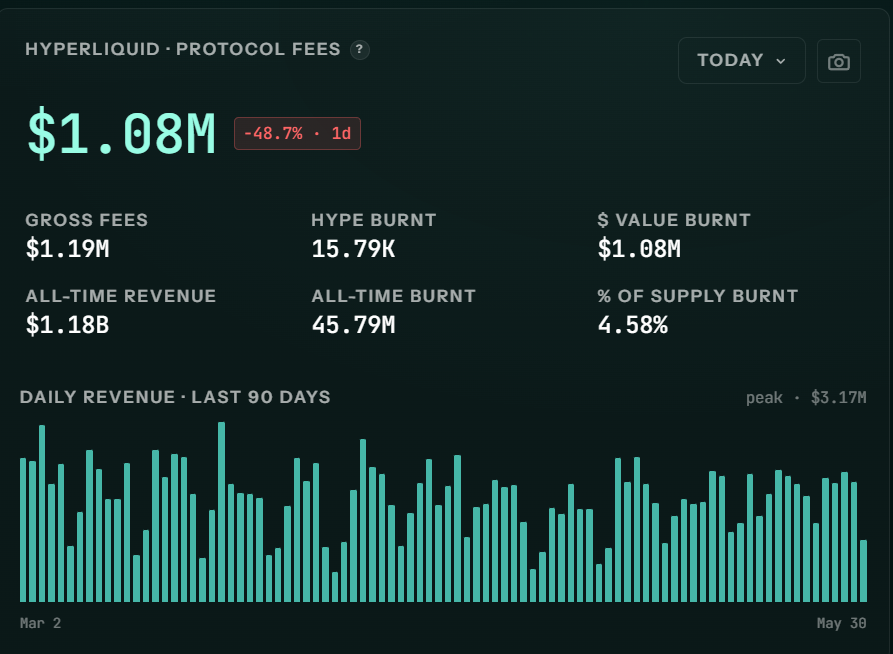Click the GROSS FEES label
This screenshot has width=893, height=654.
87,220
